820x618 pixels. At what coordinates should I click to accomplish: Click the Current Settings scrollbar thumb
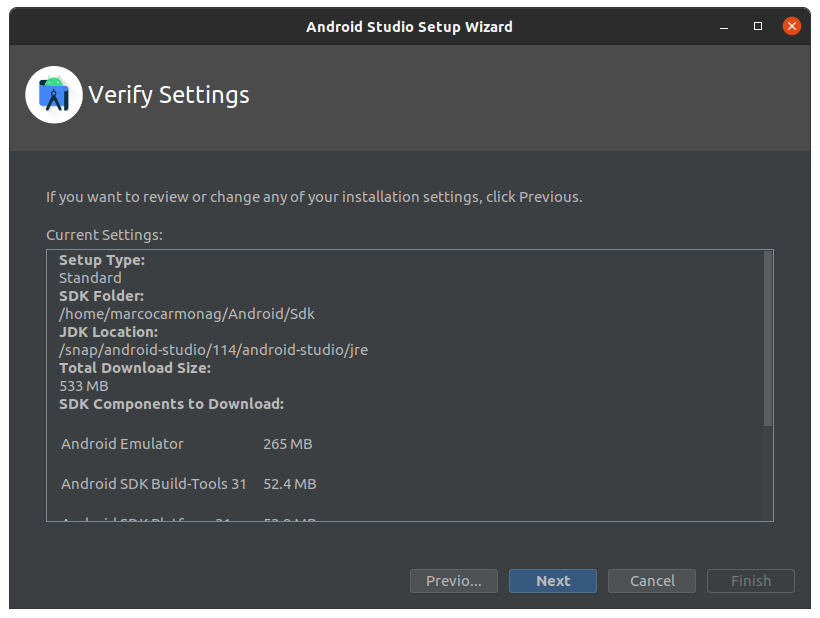pyautogui.click(x=768, y=338)
